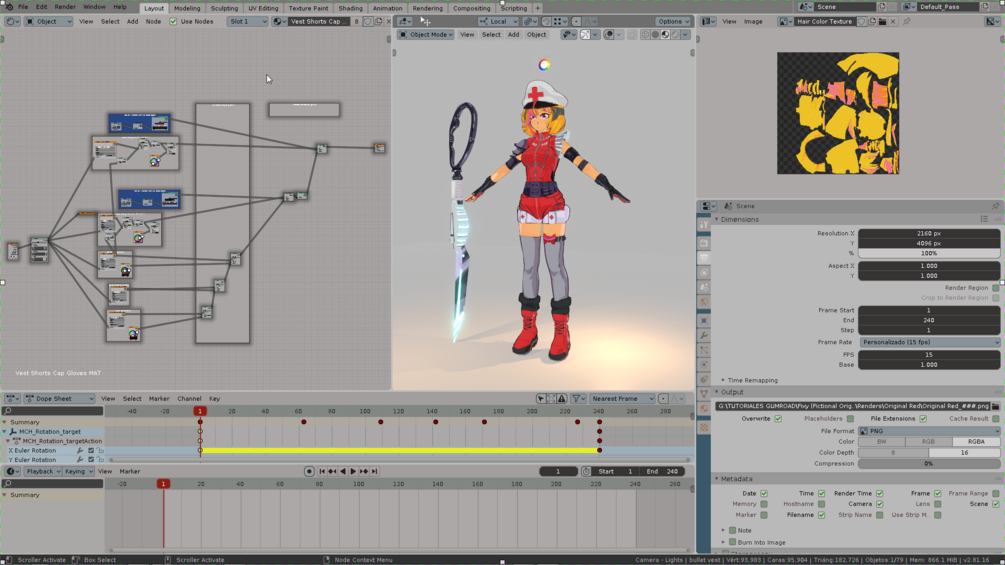Disable the Overwrite checkbox
This screenshot has width=1005, height=565.
(778, 419)
